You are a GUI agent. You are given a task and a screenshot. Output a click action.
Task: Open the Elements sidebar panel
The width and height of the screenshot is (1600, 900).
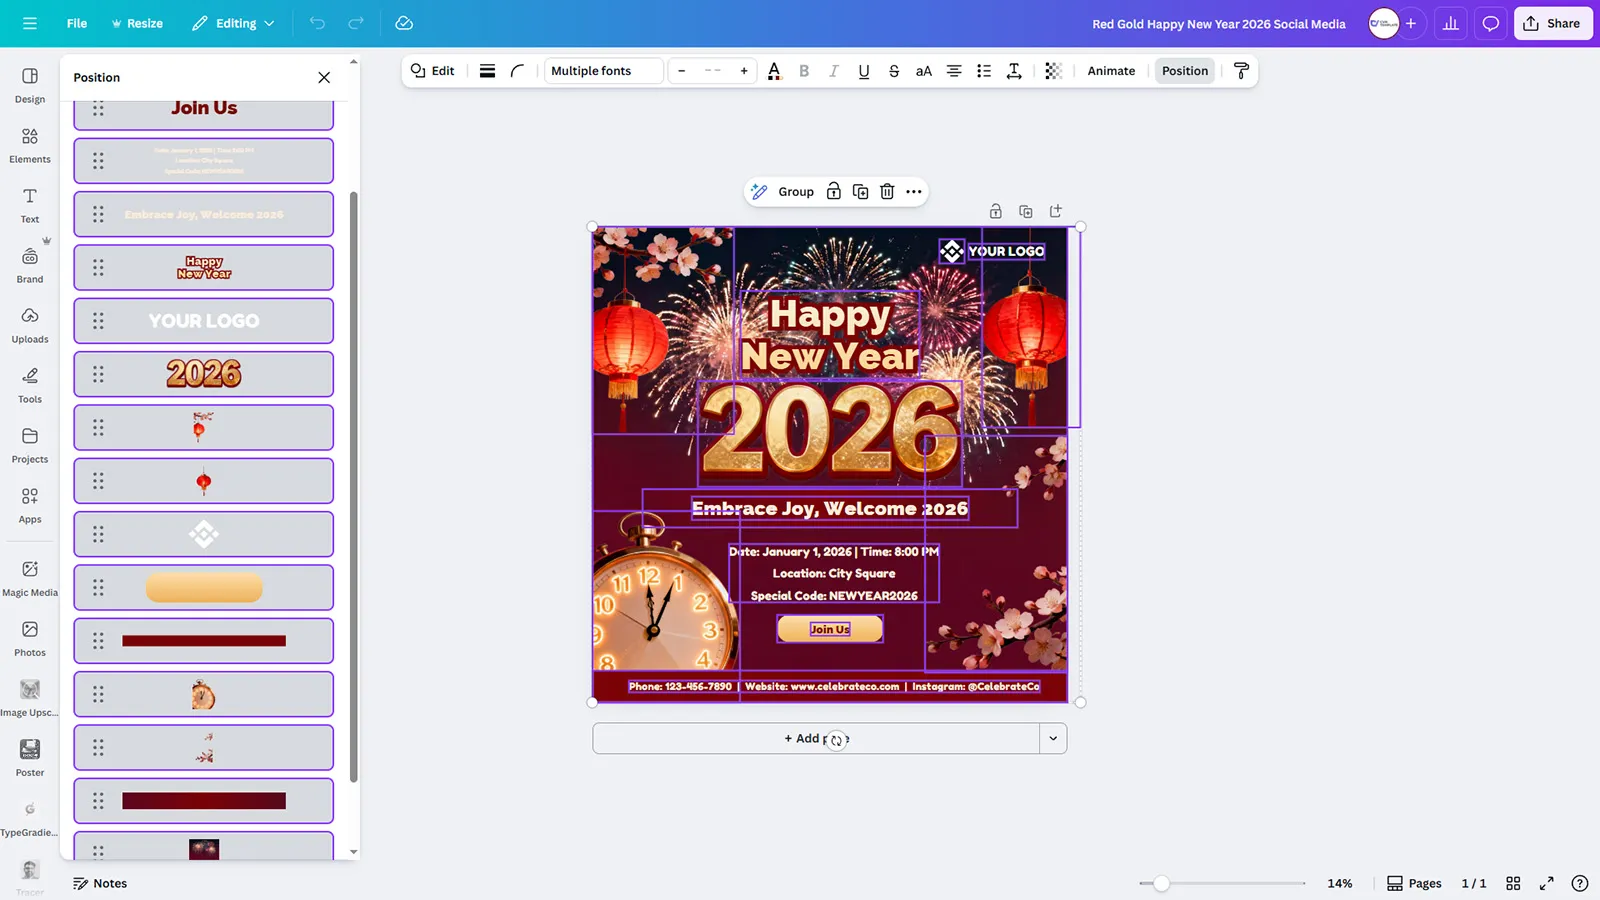30,145
